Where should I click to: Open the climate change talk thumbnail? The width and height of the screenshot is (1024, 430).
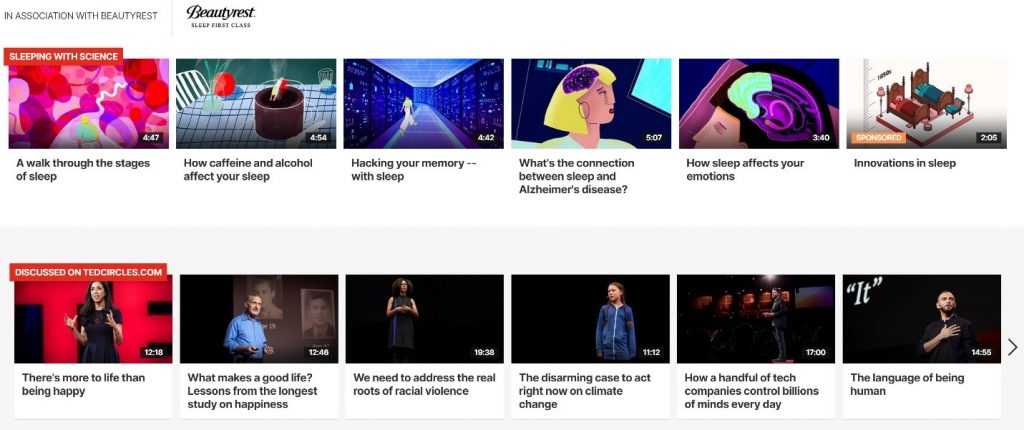coord(590,319)
